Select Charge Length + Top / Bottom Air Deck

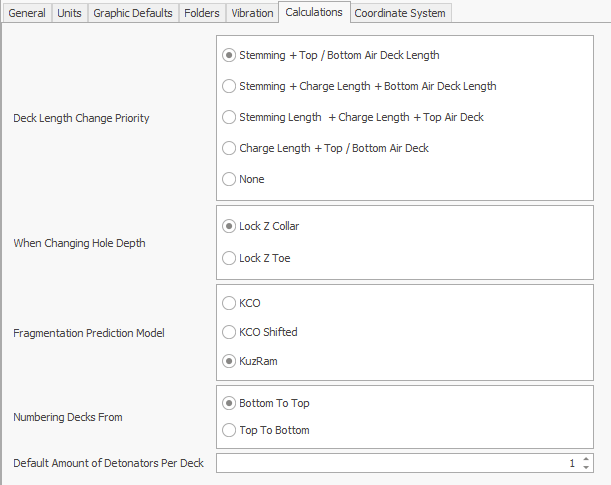pos(230,148)
